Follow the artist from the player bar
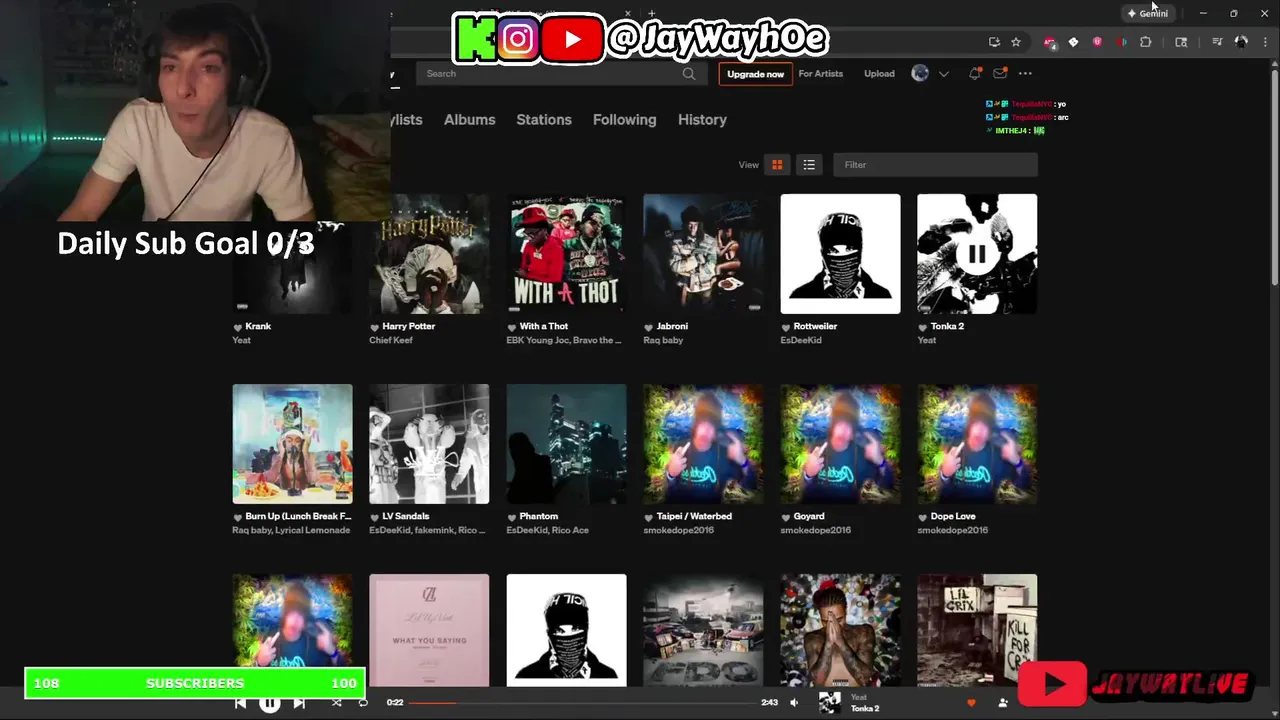Viewport: 1280px width, 720px height. click(x=1003, y=703)
